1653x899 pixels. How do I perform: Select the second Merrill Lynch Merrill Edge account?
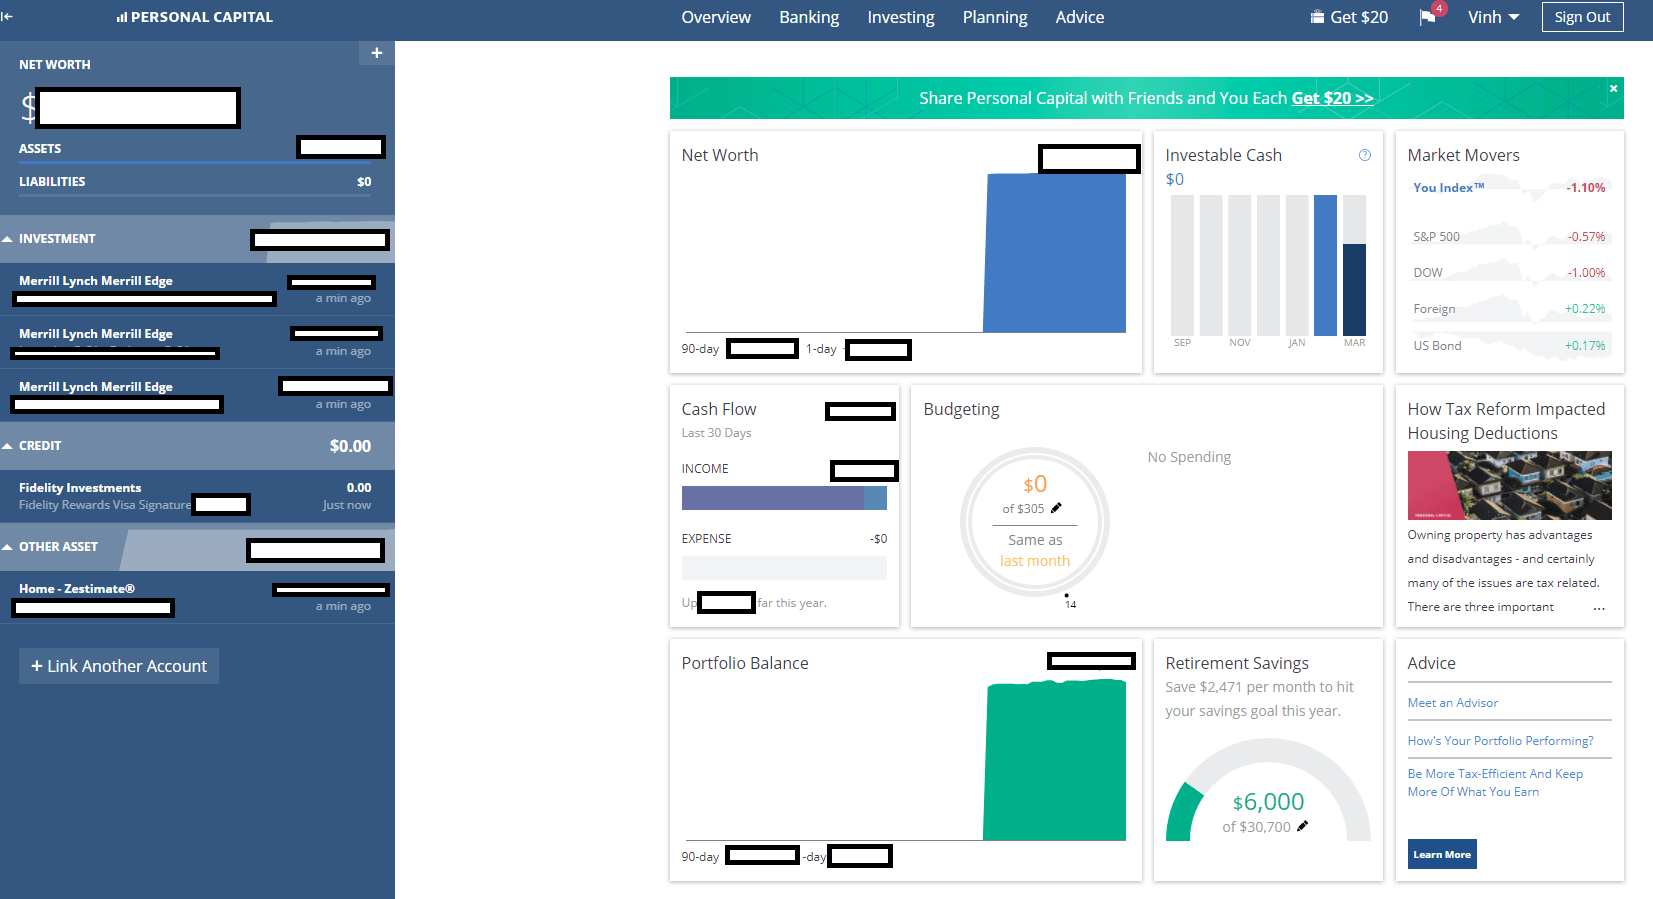click(197, 343)
